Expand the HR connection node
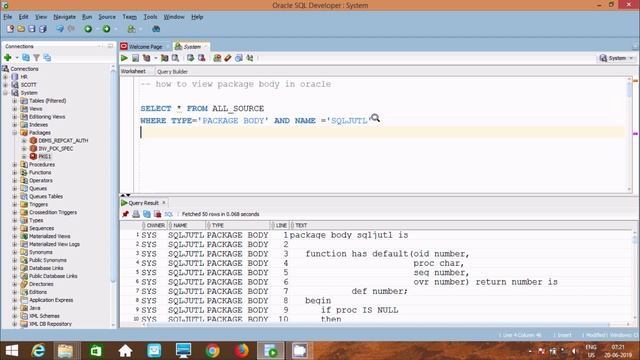640x360 pixels. tap(5, 77)
